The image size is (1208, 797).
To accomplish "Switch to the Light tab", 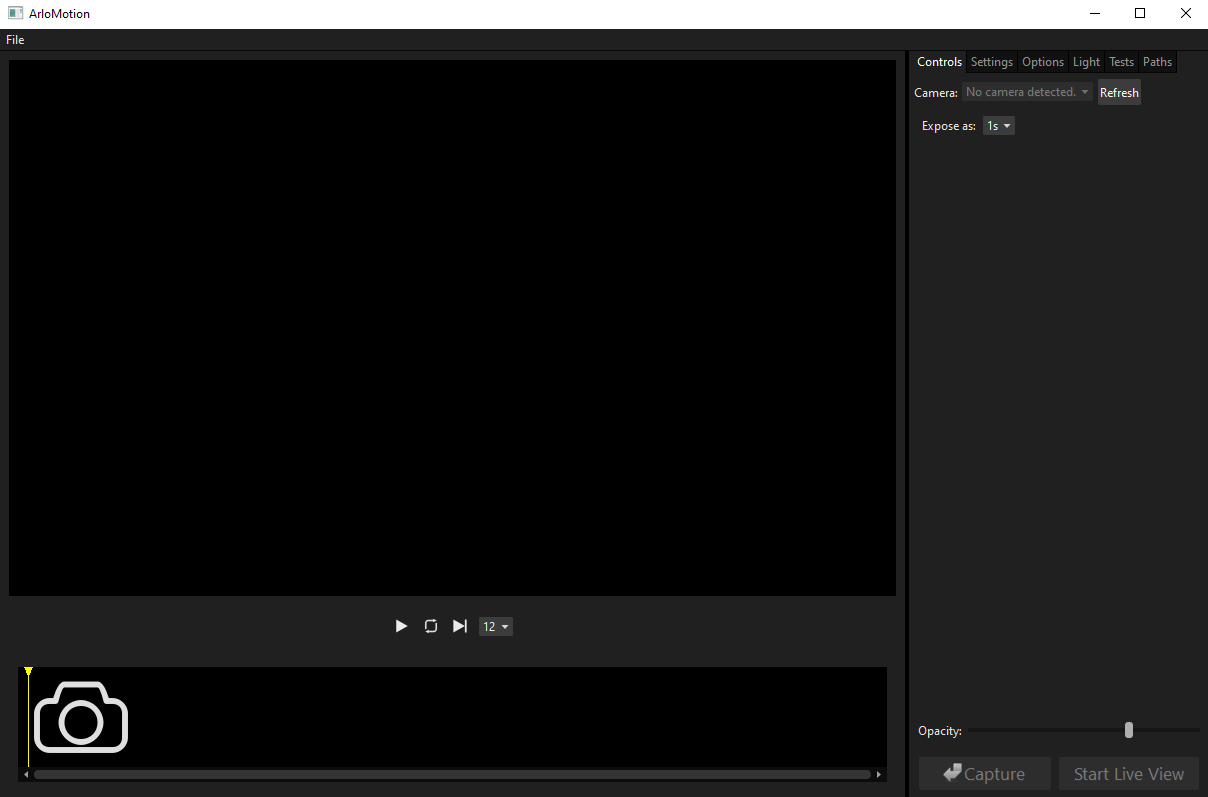I will (x=1086, y=62).
